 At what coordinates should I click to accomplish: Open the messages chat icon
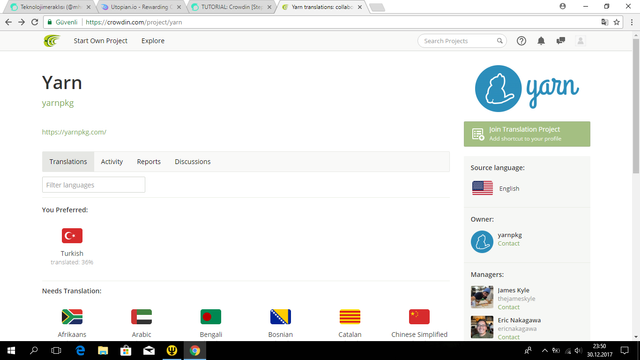[560, 41]
